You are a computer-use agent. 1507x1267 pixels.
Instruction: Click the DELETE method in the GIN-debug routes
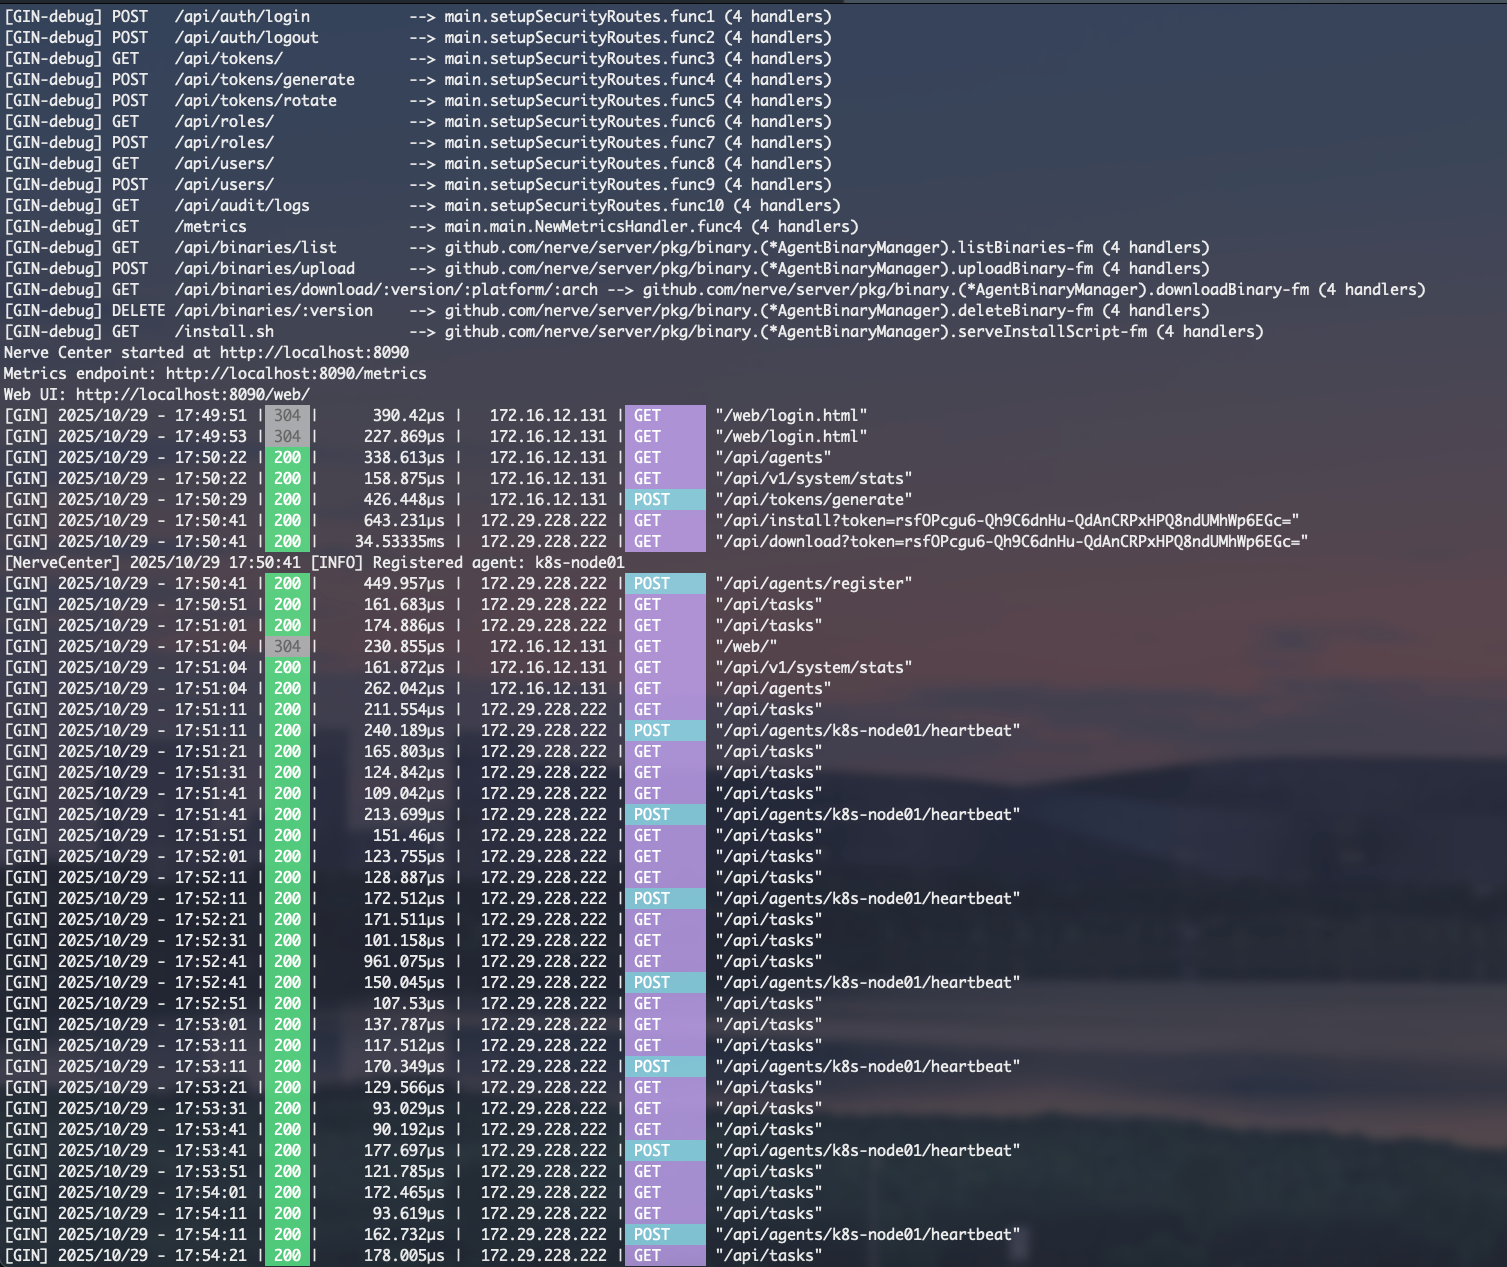tap(138, 310)
